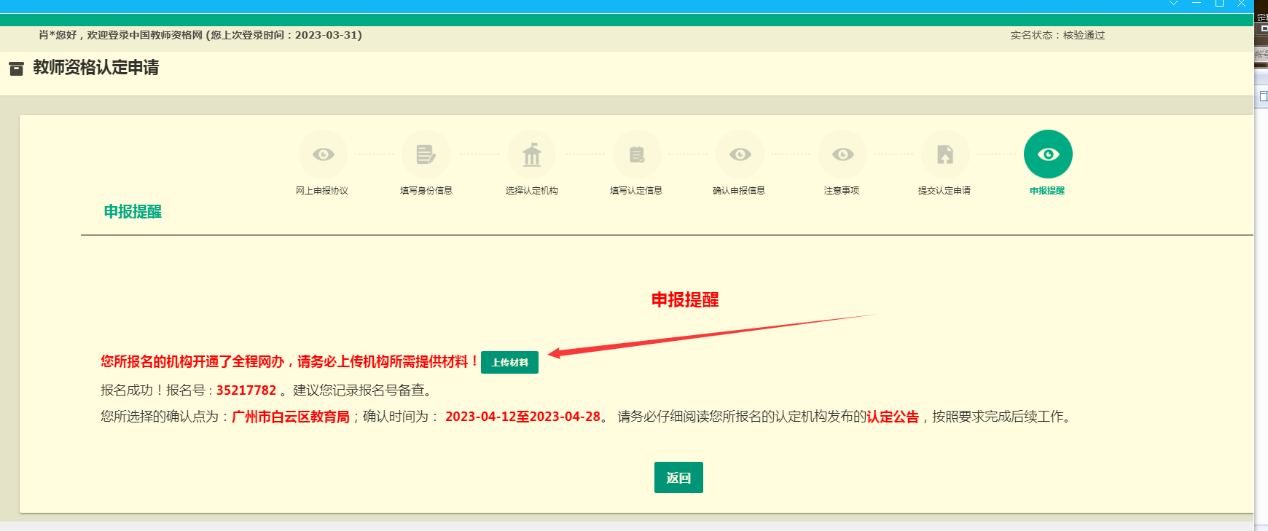Screen dimensions: 1268x531
Task: Close the window with the X button
Action: (1242, 4)
